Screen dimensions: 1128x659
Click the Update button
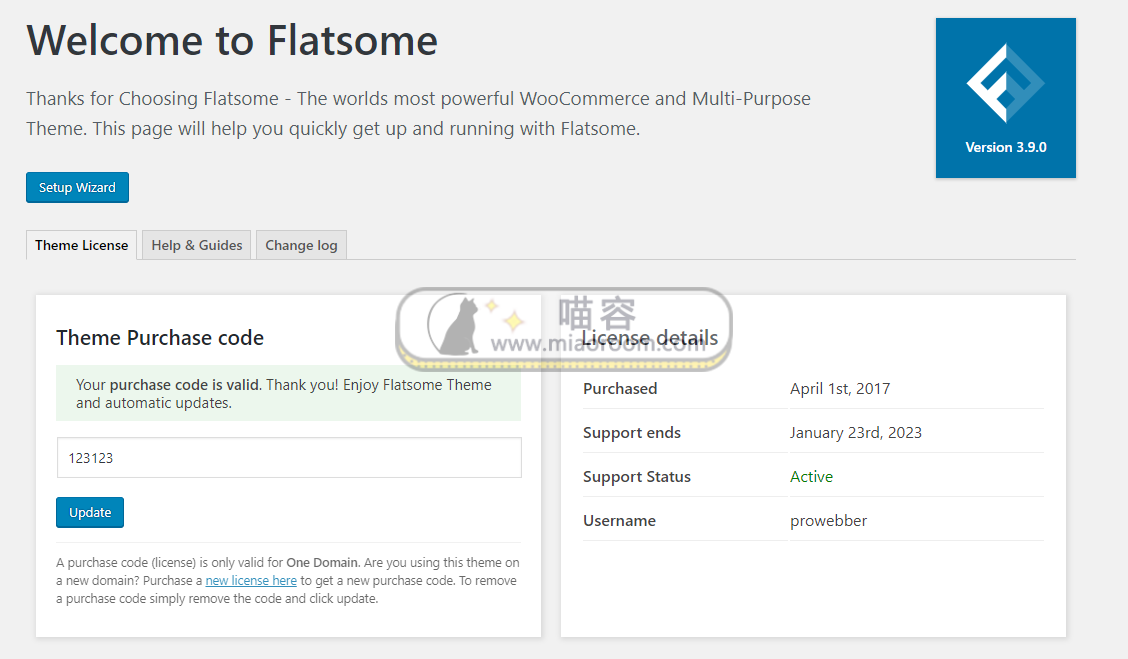click(x=90, y=512)
